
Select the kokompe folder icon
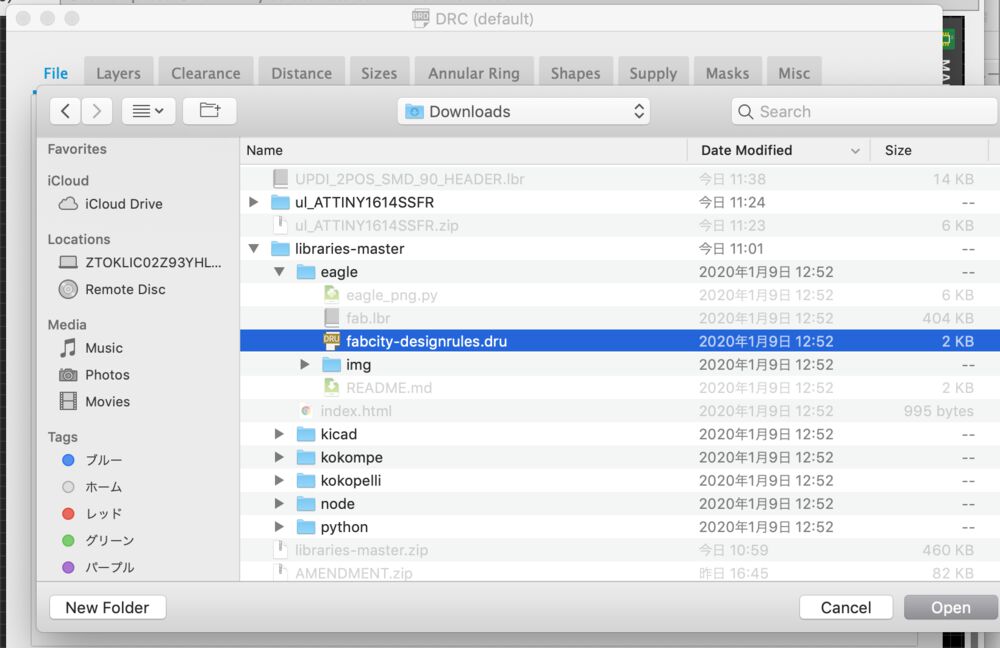click(306, 457)
